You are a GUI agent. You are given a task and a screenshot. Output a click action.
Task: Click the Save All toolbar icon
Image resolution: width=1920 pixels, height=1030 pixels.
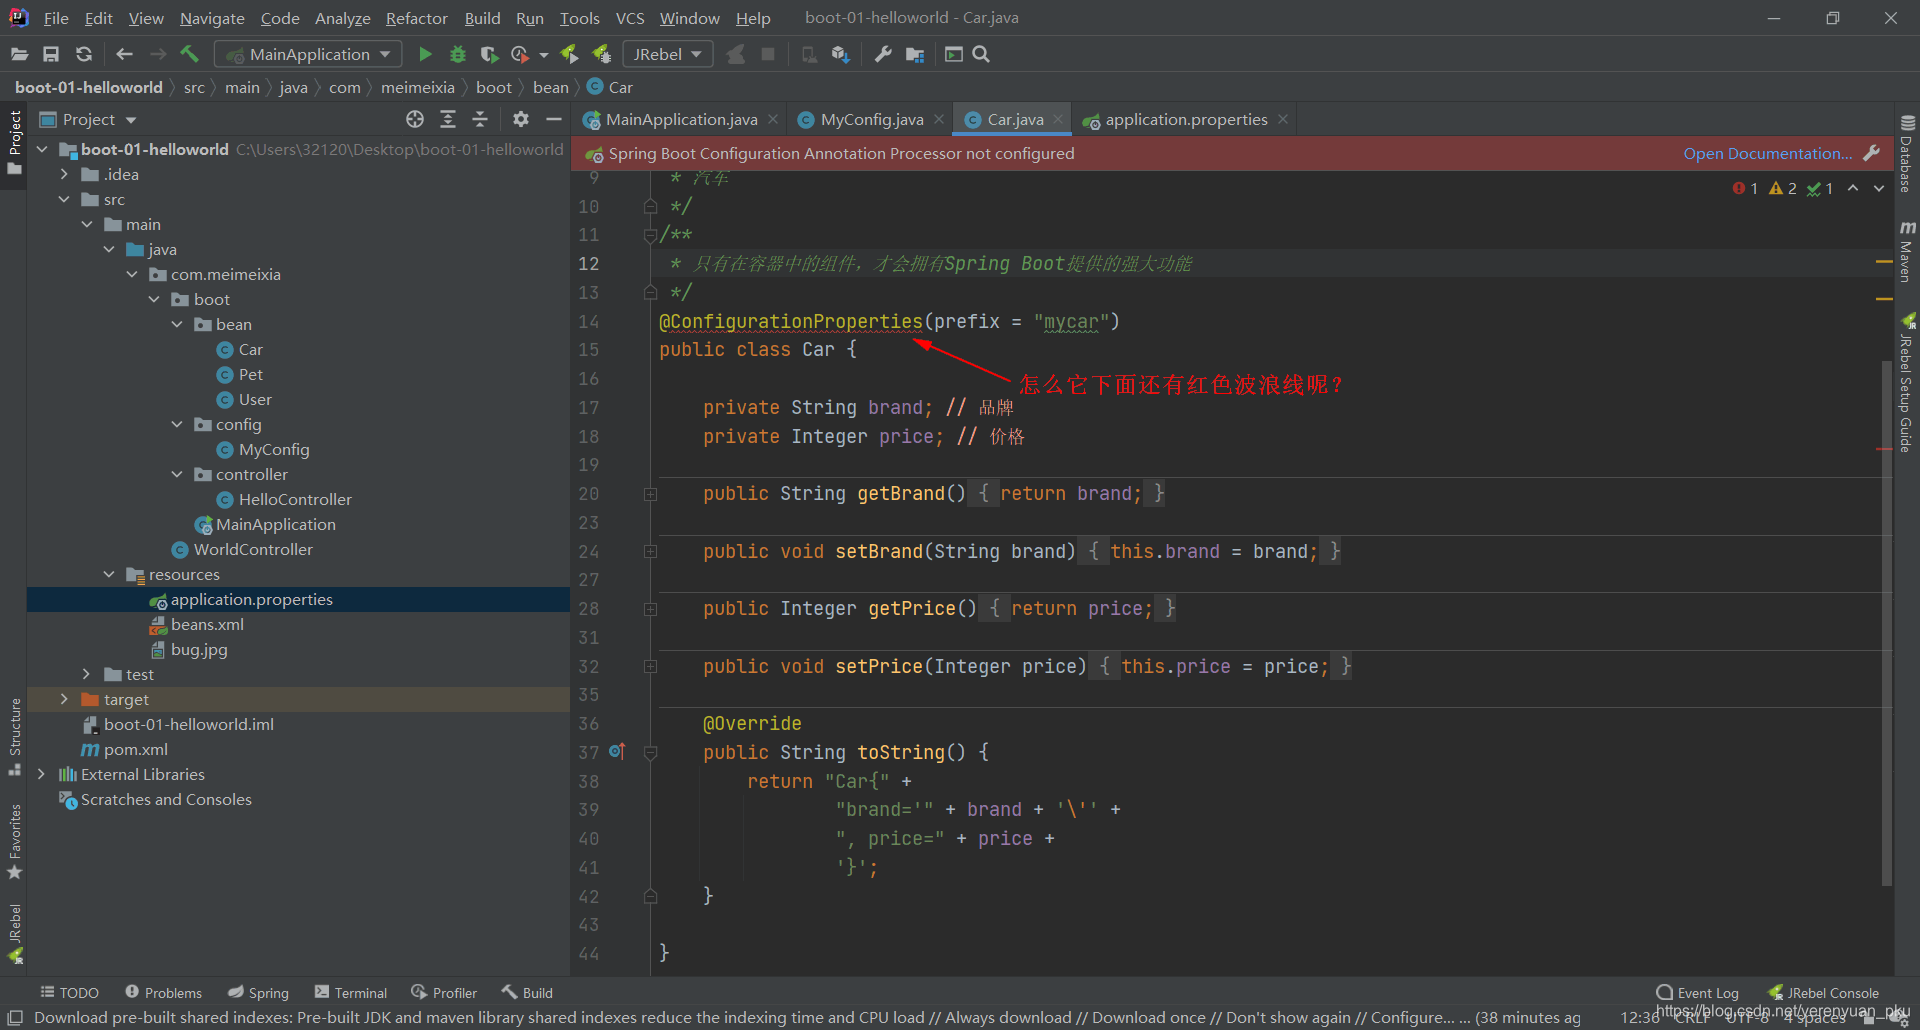click(x=51, y=54)
